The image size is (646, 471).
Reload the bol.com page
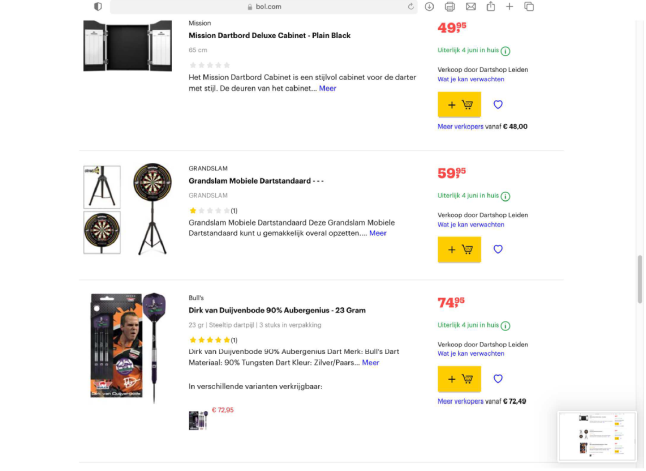pyautogui.click(x=411, y=7)
